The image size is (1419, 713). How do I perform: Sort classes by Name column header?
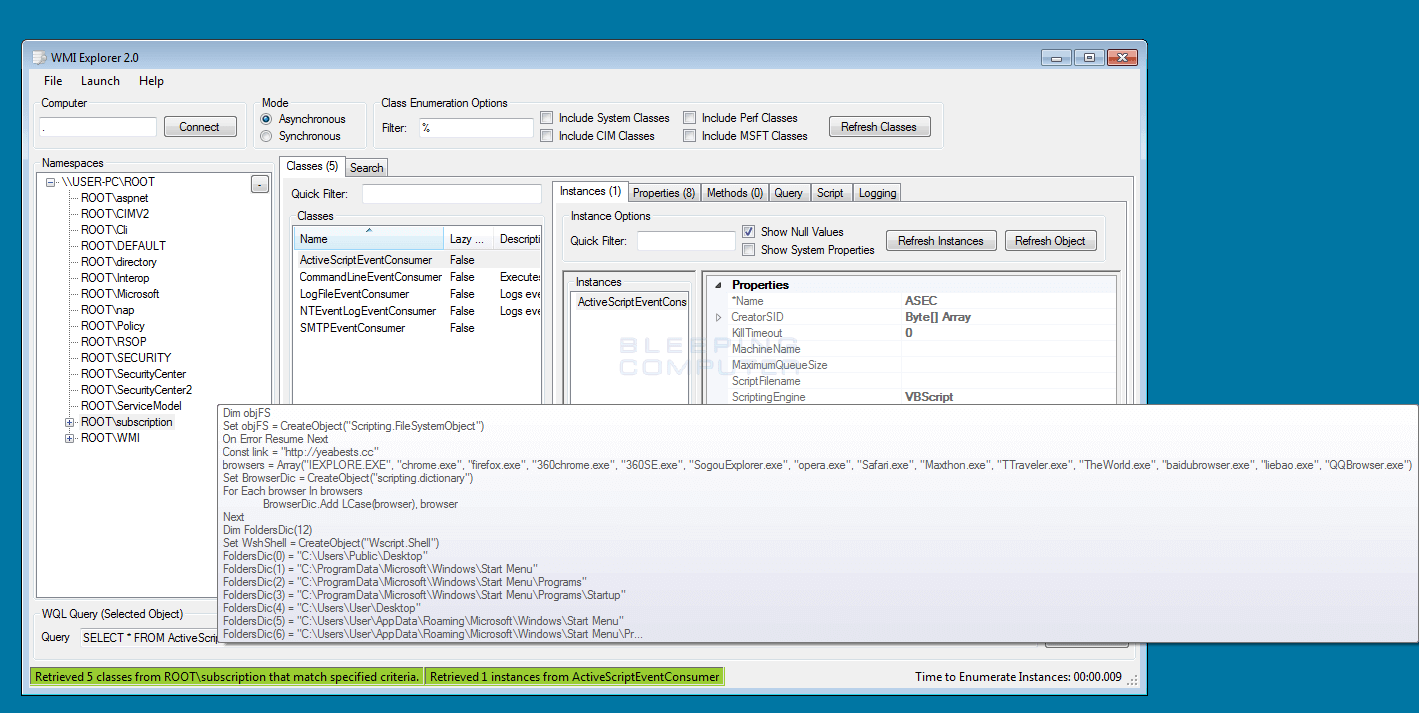point(368,239)
